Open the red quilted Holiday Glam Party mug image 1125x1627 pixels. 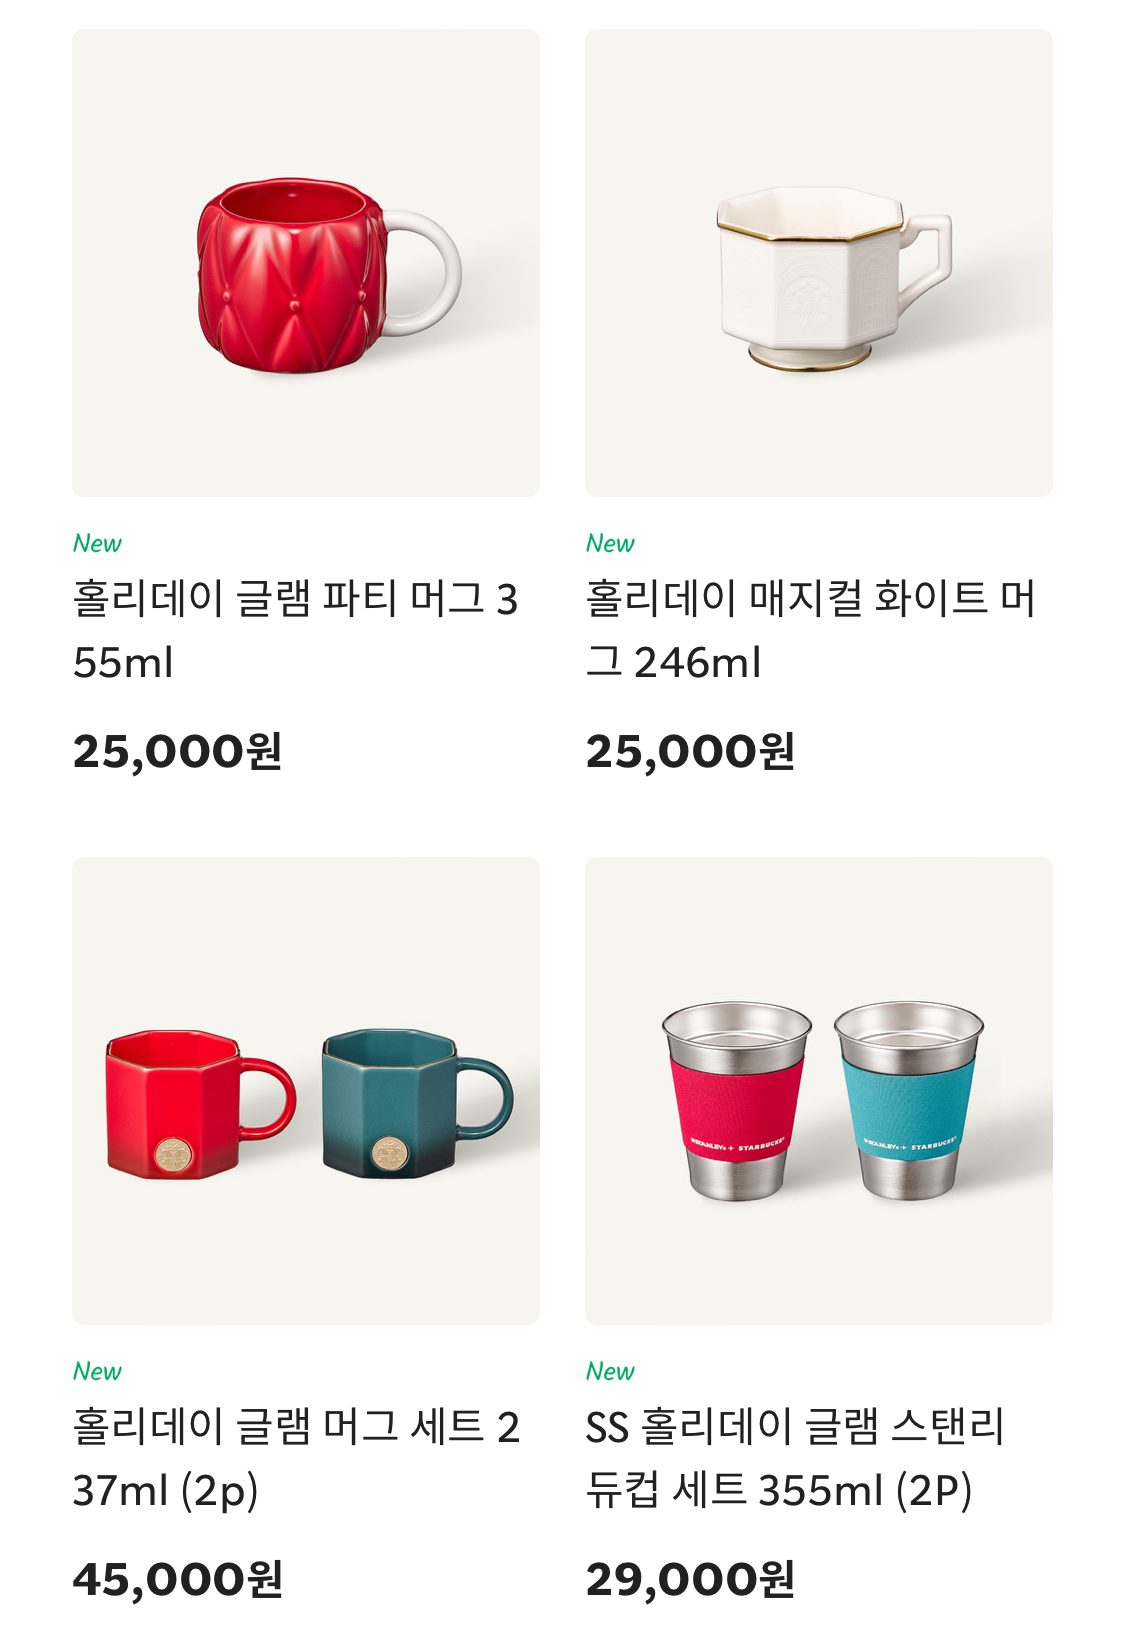click(x=306, y=263)
